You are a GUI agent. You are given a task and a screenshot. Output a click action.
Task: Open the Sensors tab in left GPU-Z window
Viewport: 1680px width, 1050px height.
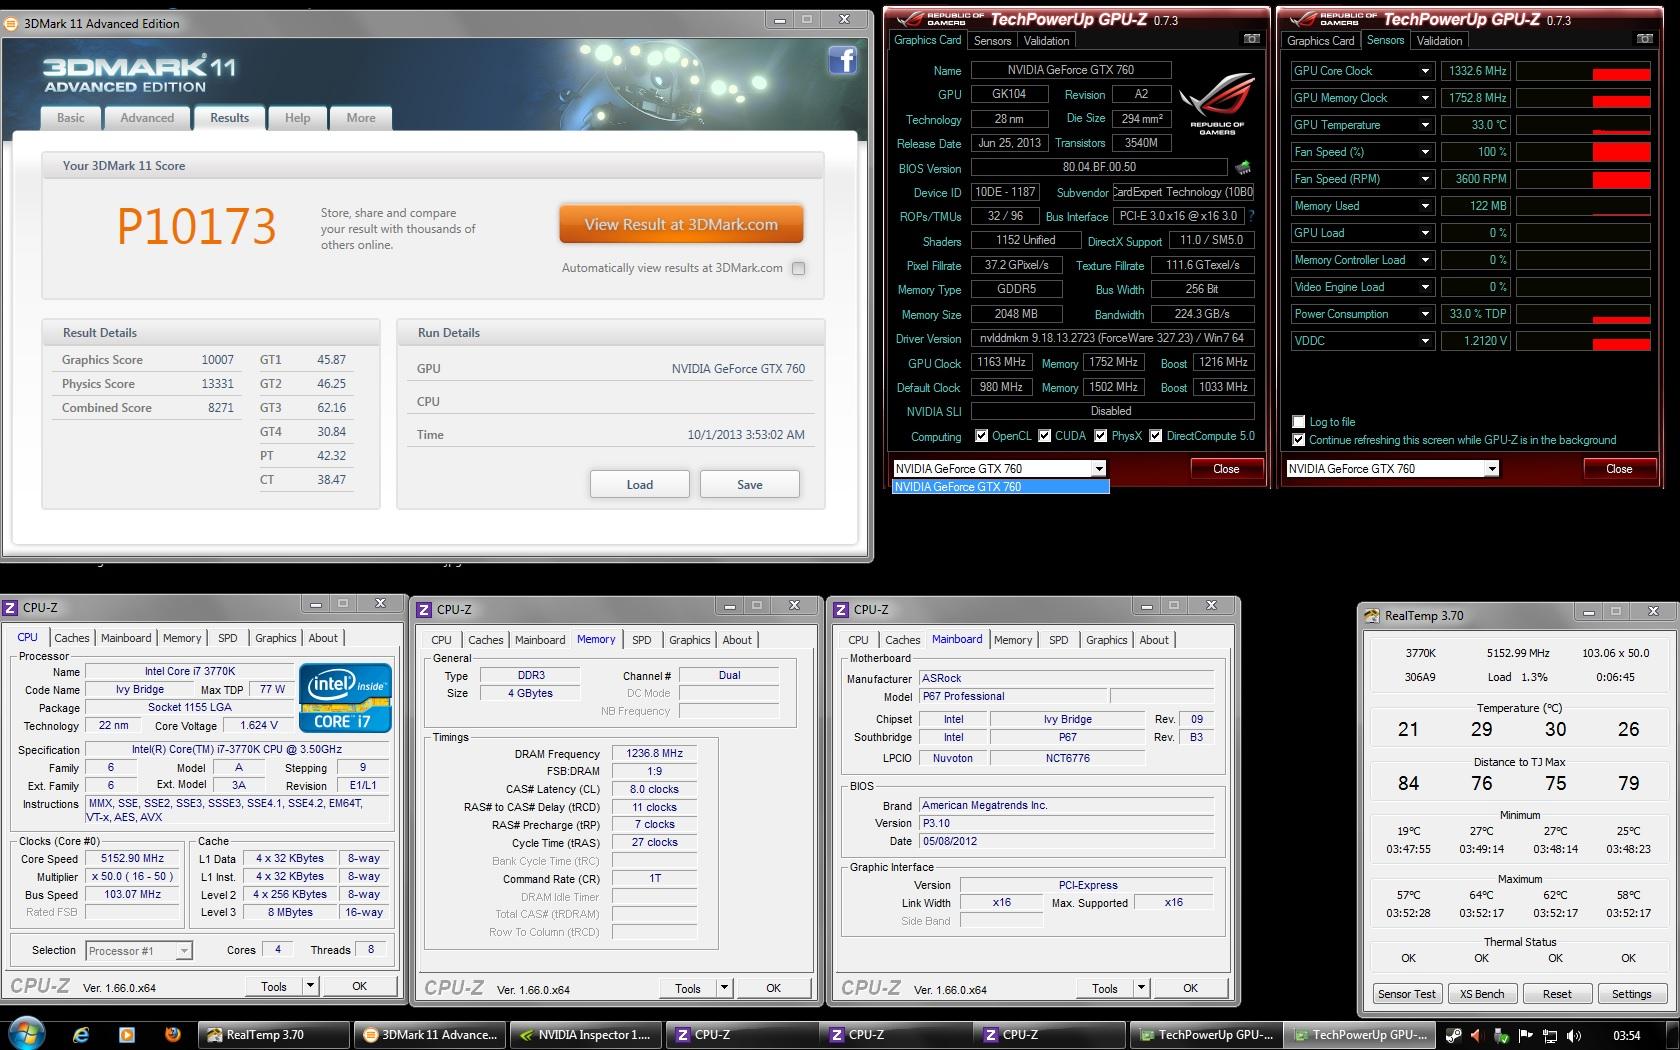(993, 41)
